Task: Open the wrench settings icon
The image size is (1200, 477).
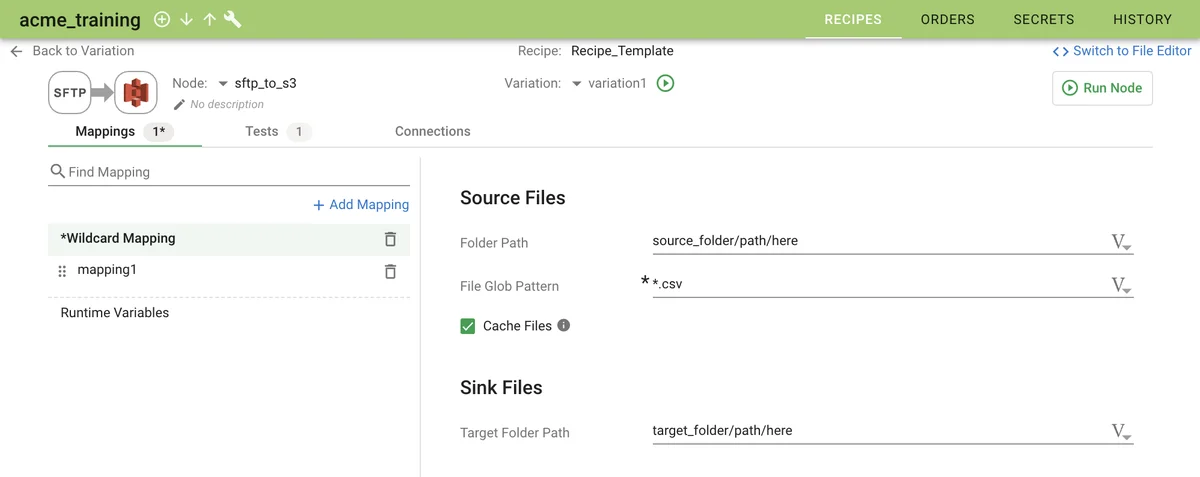Action: 233,20
